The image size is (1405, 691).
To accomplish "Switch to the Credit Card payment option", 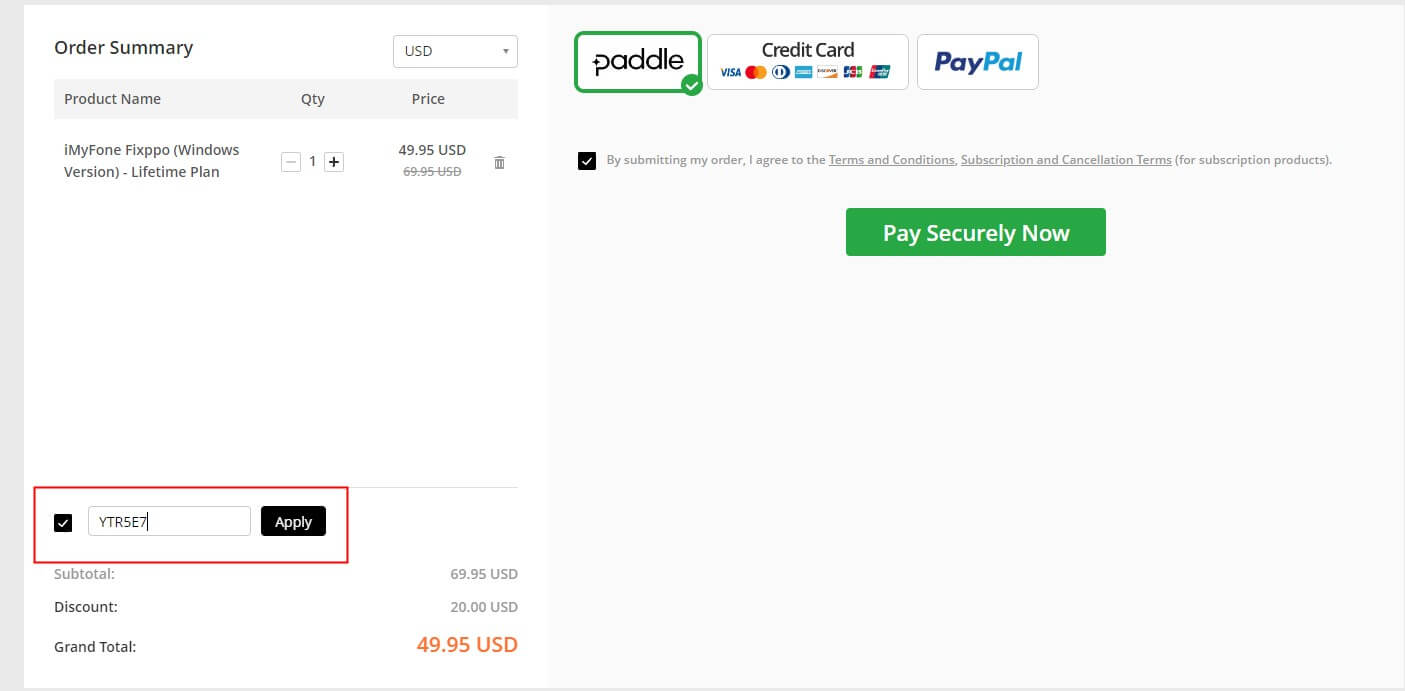I will pyautogui.click(x=808, y=61).
